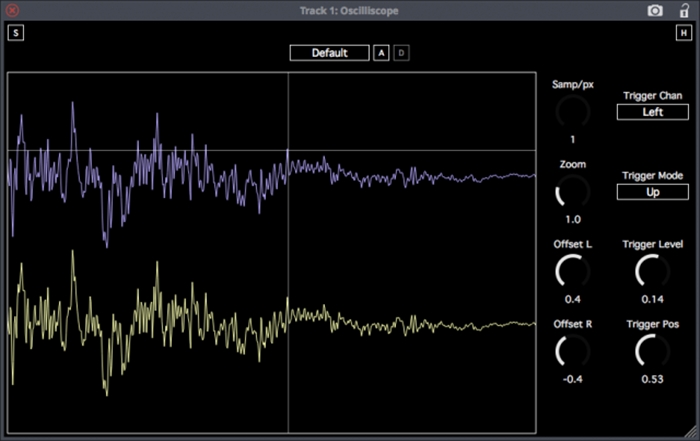Open the Default preset dropdown
Viewport: 700px width, 441px height.
coord(329,53)
